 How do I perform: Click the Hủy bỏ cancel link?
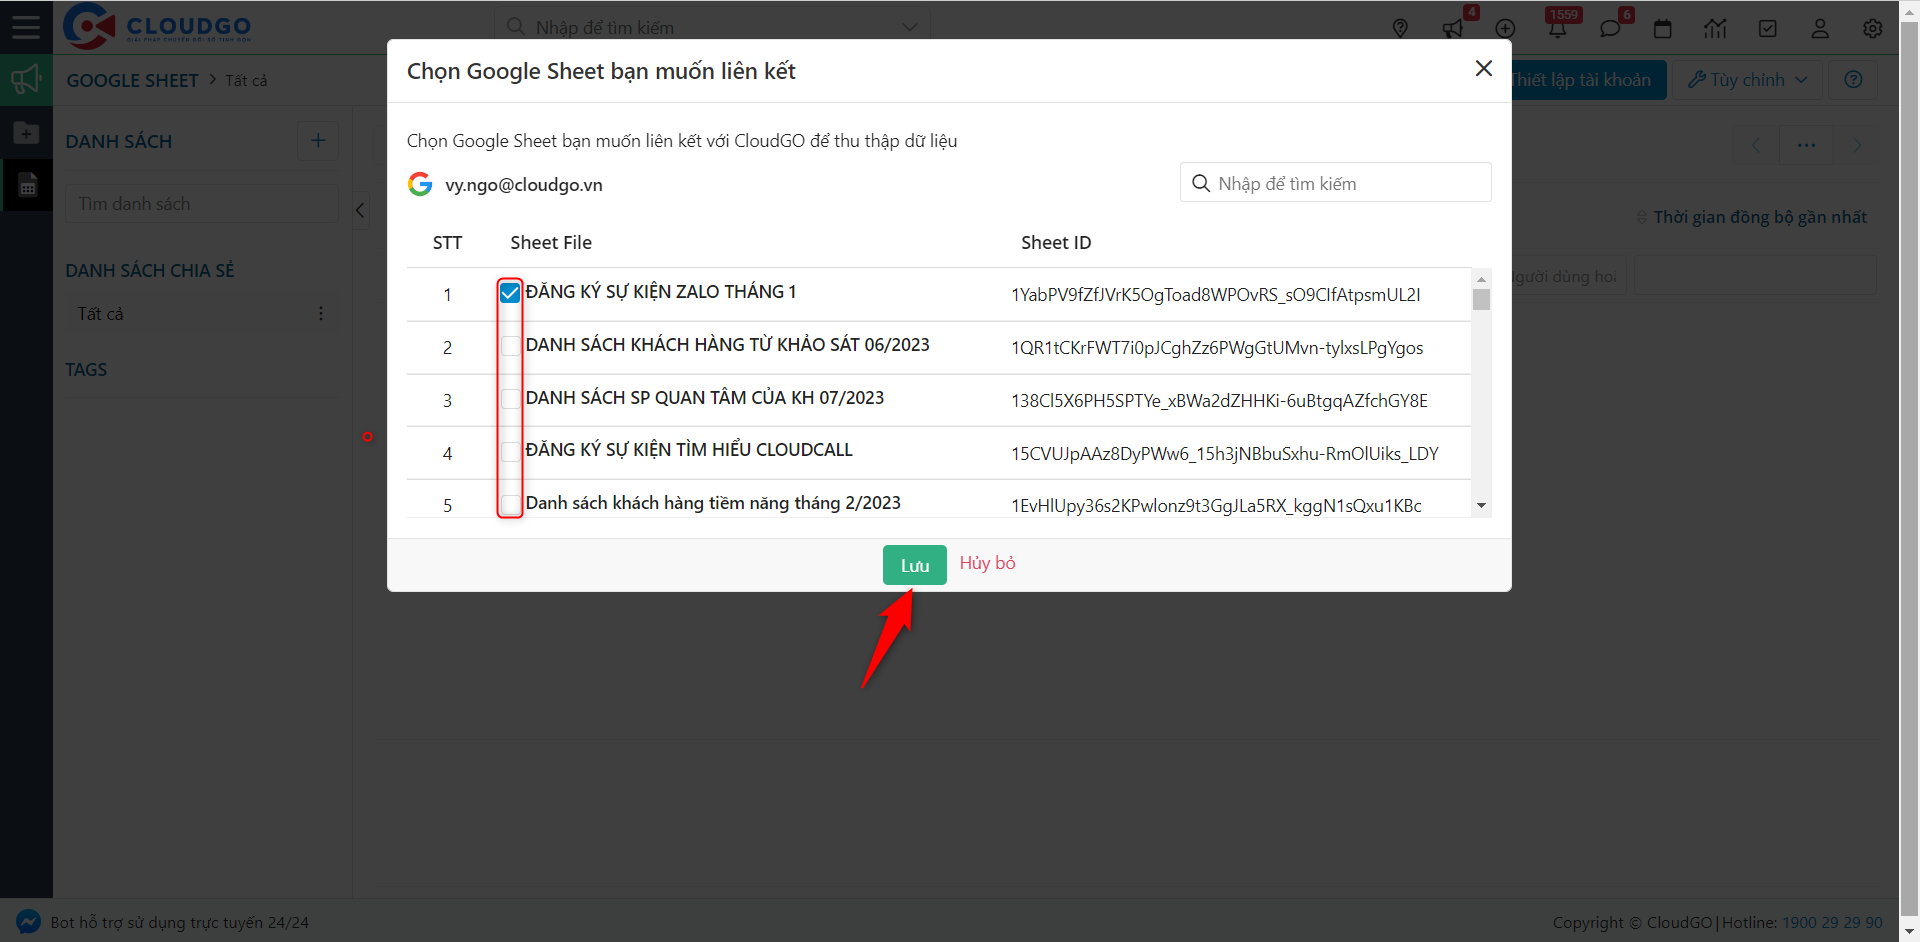coord(987,563)
